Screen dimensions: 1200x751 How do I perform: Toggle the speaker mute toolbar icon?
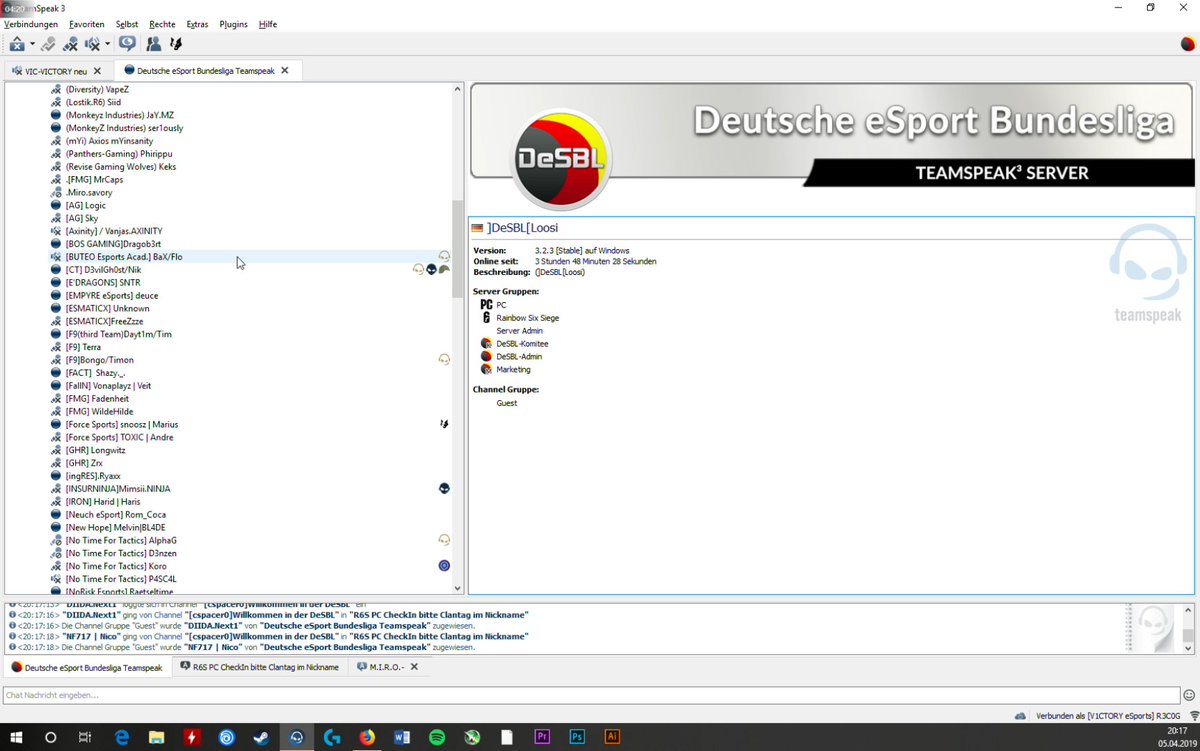point(93,44)
